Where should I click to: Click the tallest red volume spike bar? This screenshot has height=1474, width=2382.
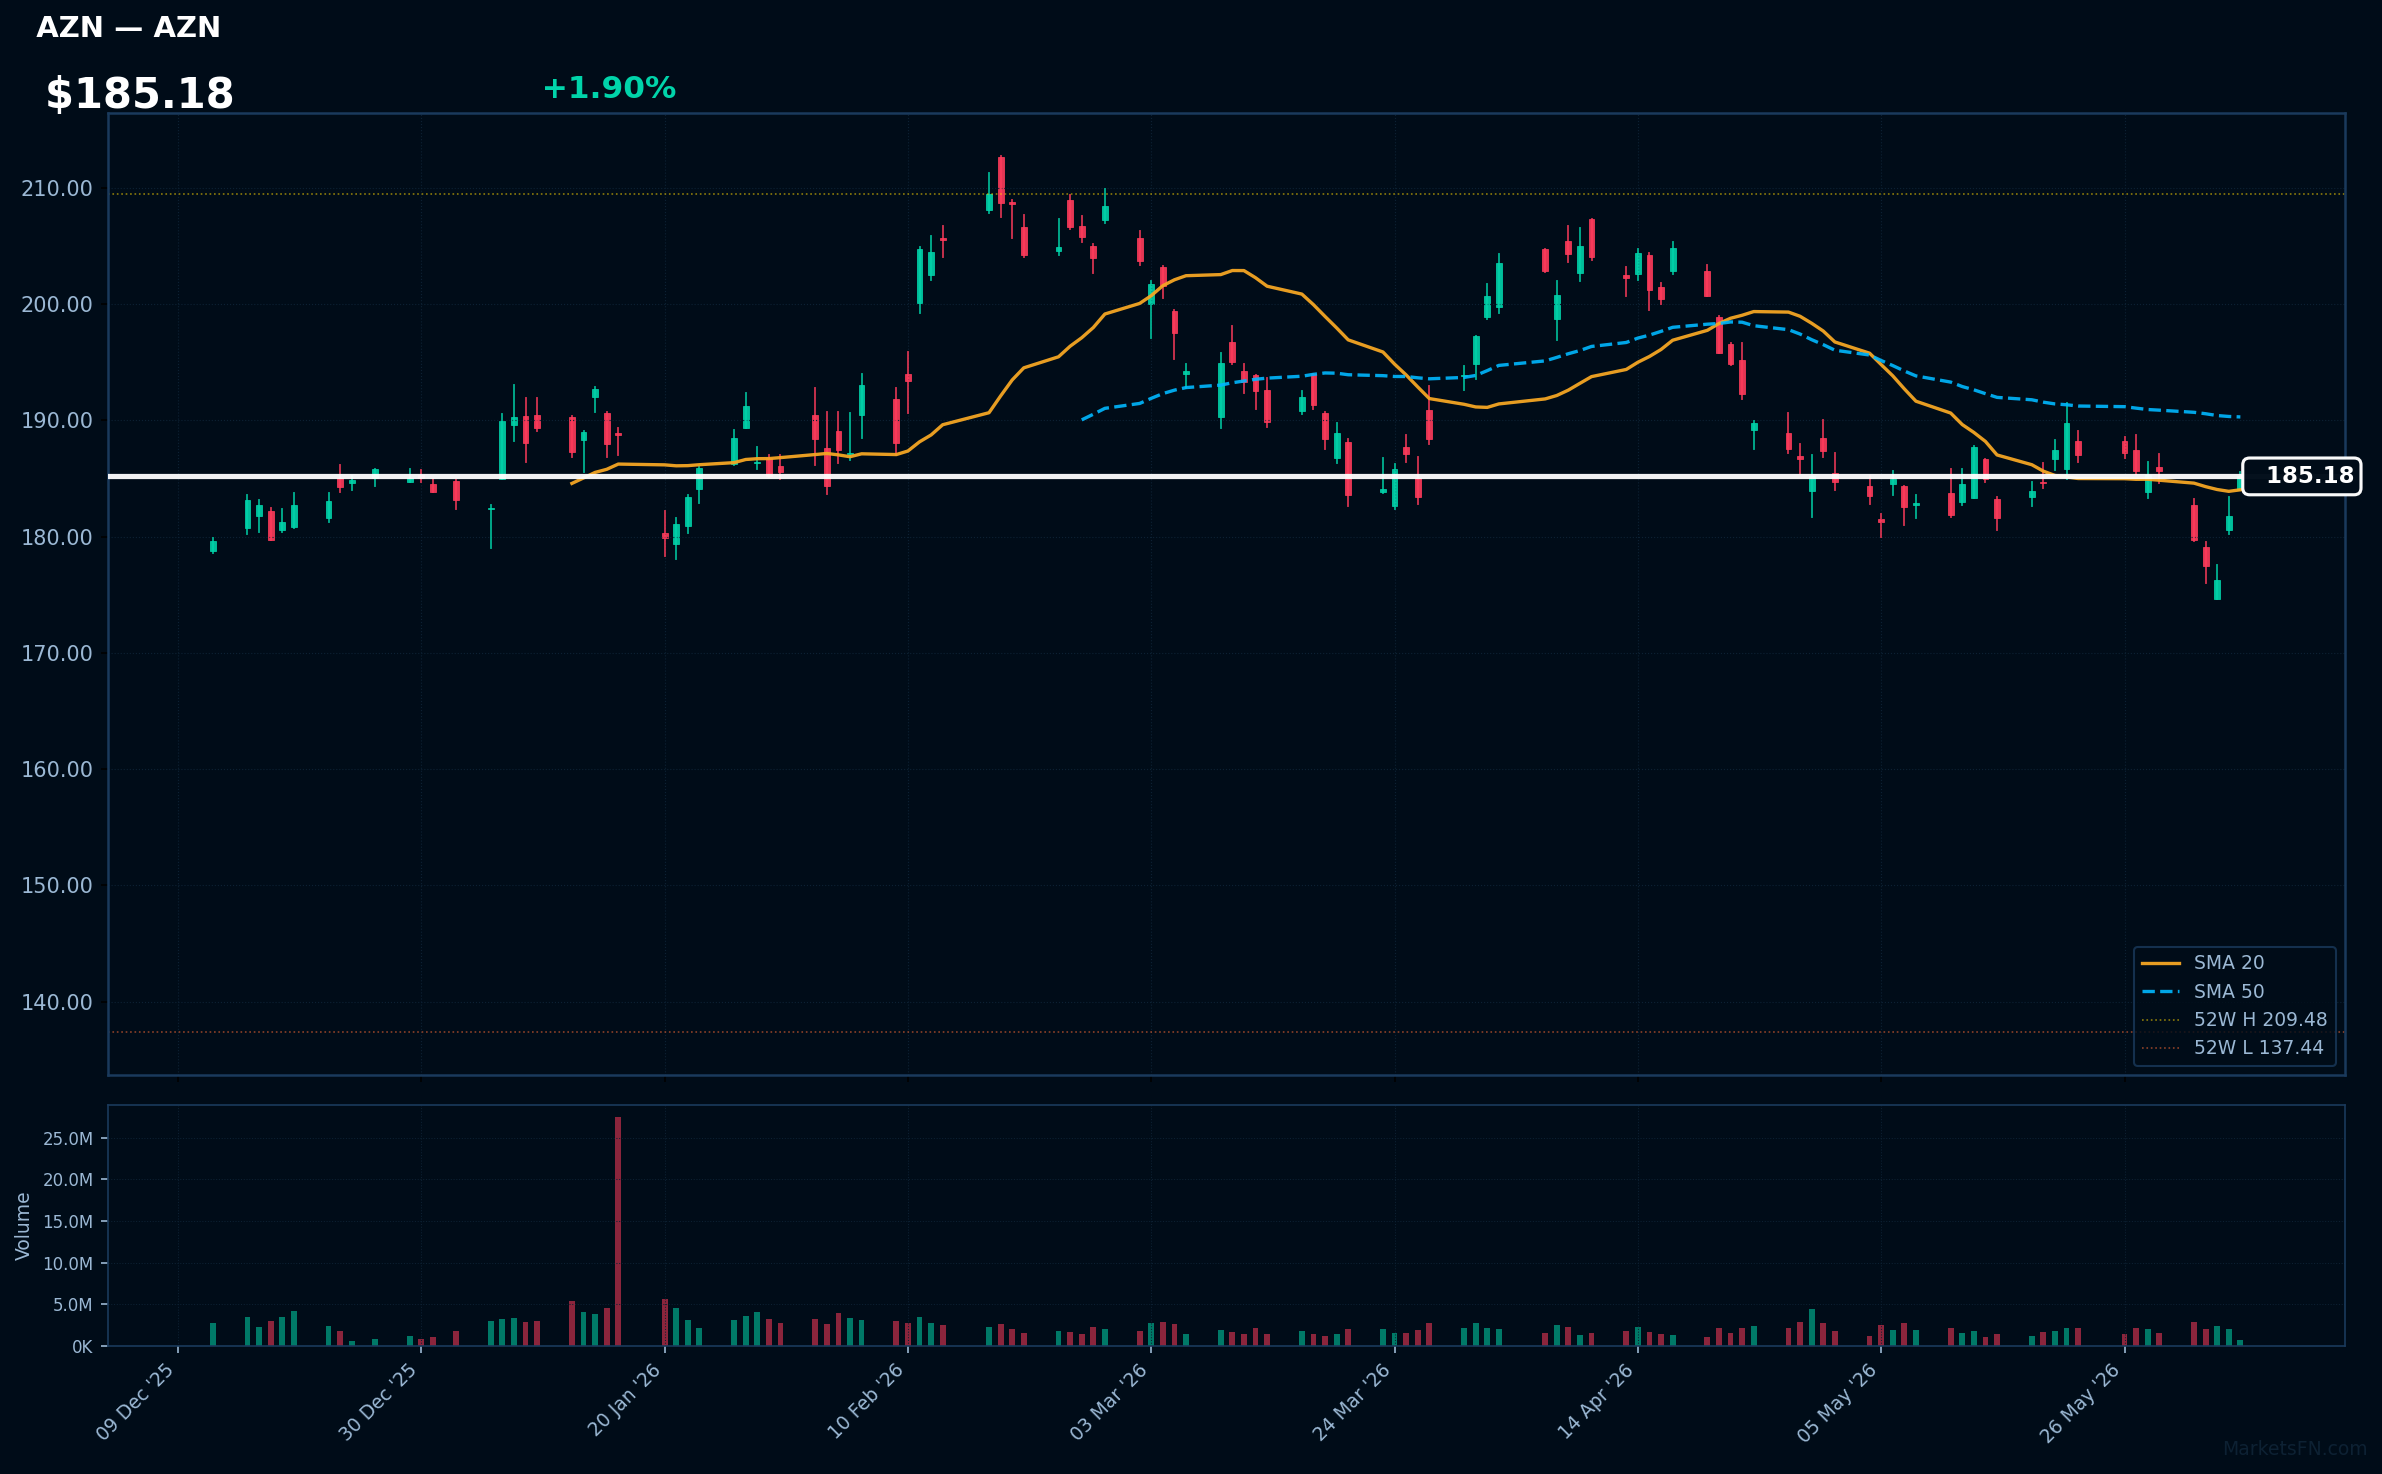pos(618,1231)
